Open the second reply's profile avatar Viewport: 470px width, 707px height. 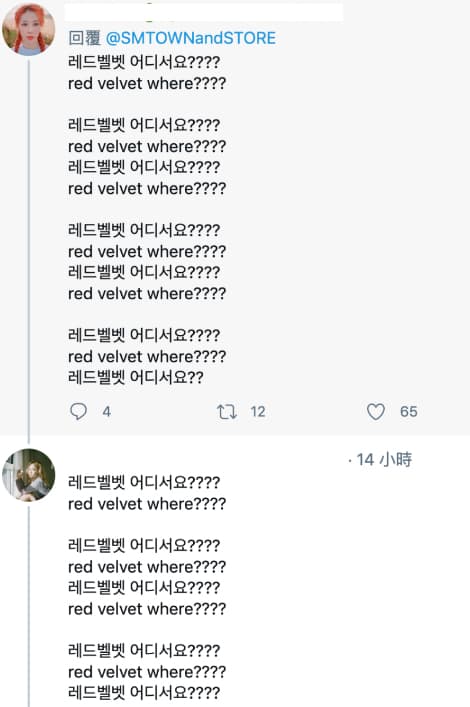tap(29, 475)
